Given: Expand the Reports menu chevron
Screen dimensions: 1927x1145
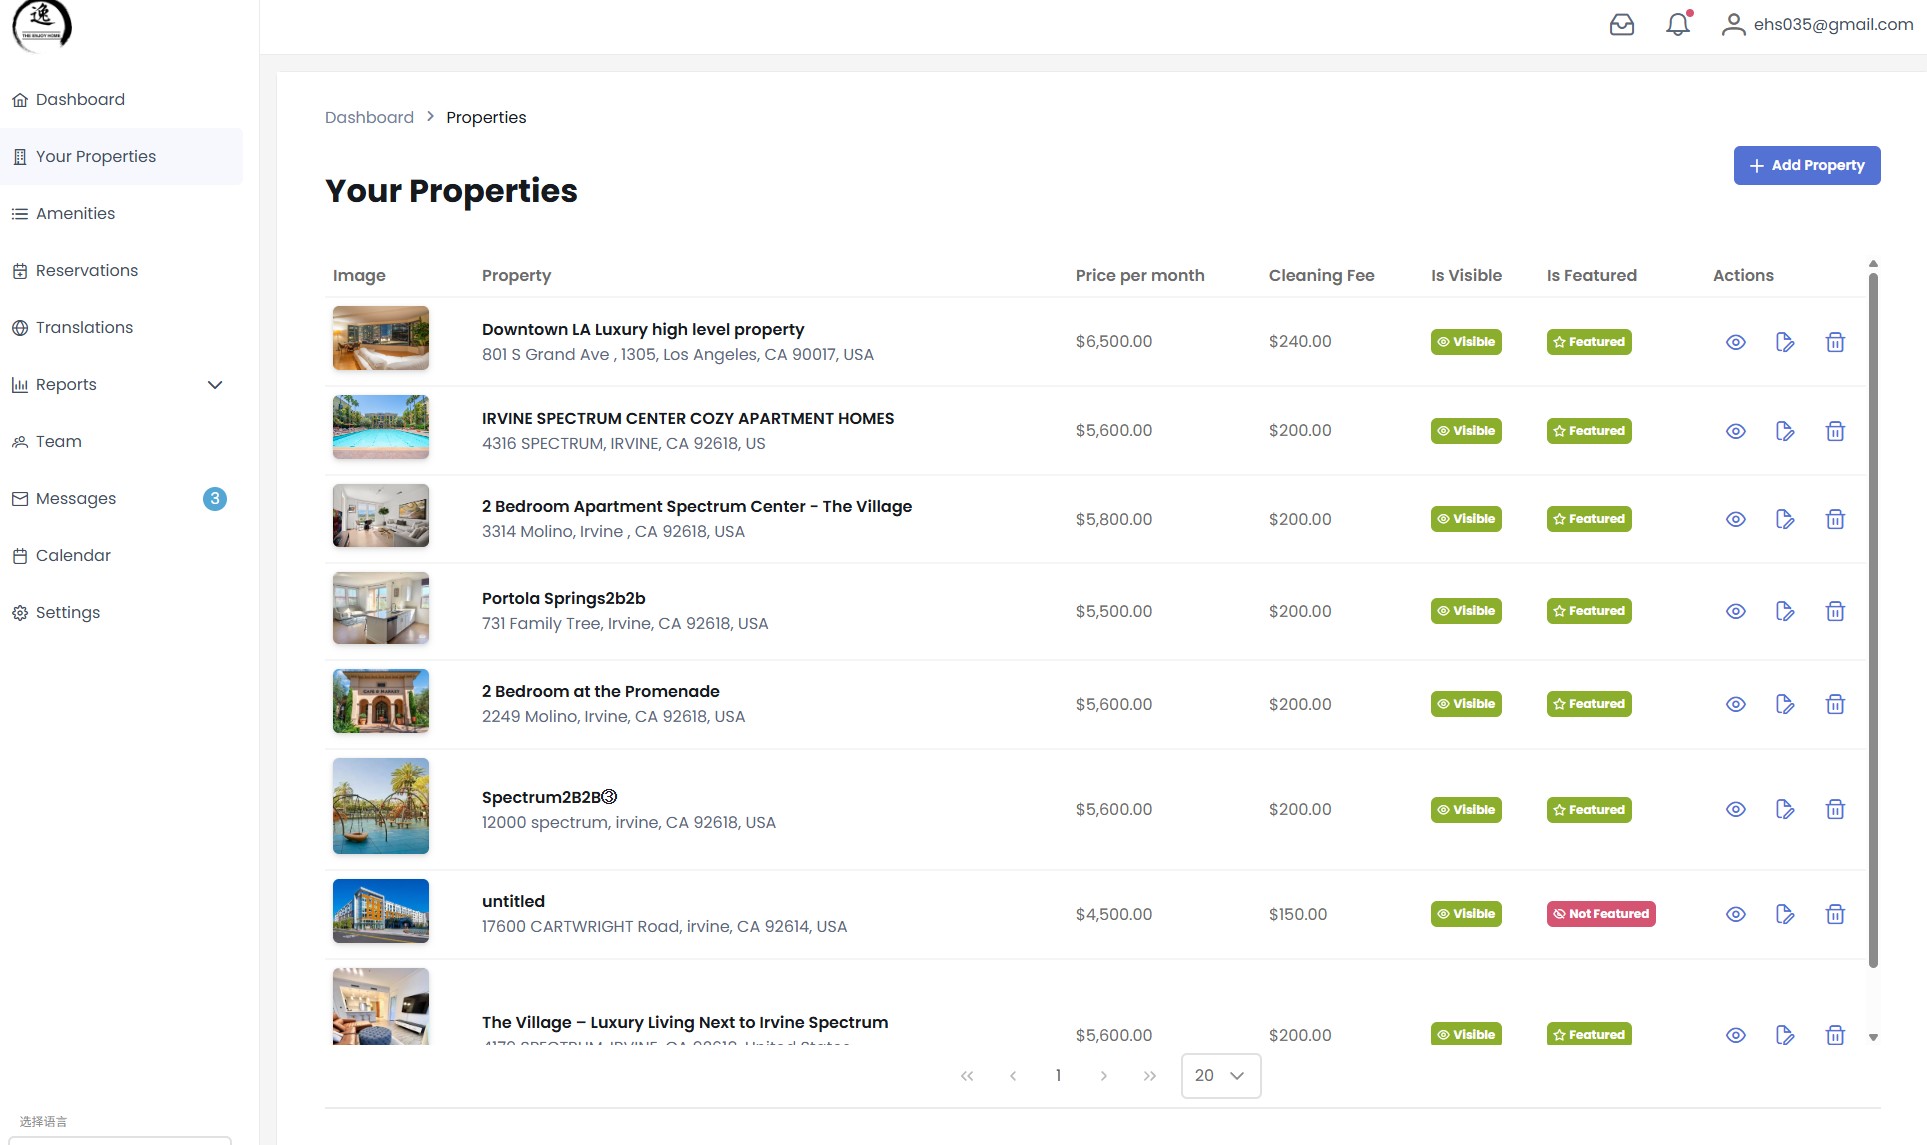Looking at the screenshot, I should click(x=214, y=385).
